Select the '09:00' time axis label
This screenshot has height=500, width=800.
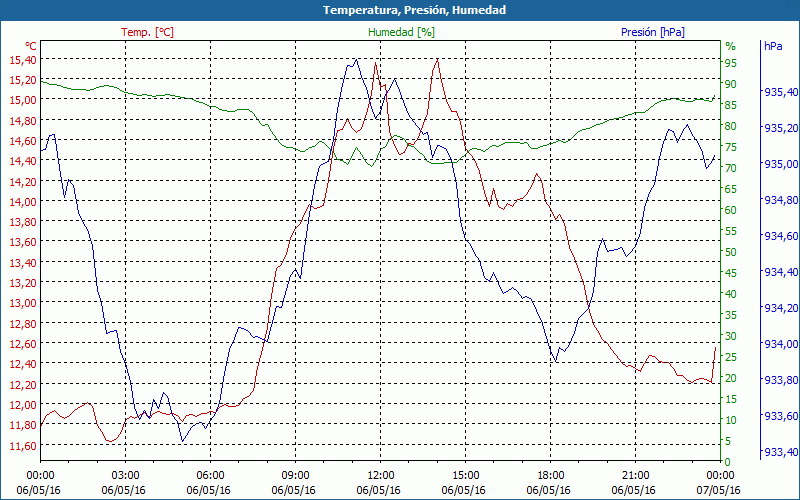[295, 476]
